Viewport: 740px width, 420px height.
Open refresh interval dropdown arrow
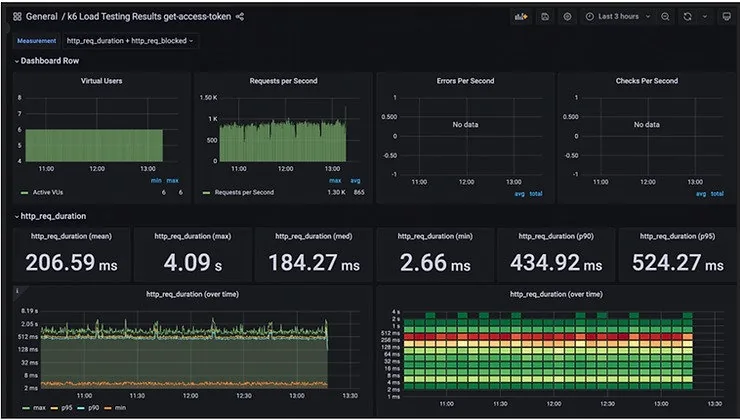(705, 17)
